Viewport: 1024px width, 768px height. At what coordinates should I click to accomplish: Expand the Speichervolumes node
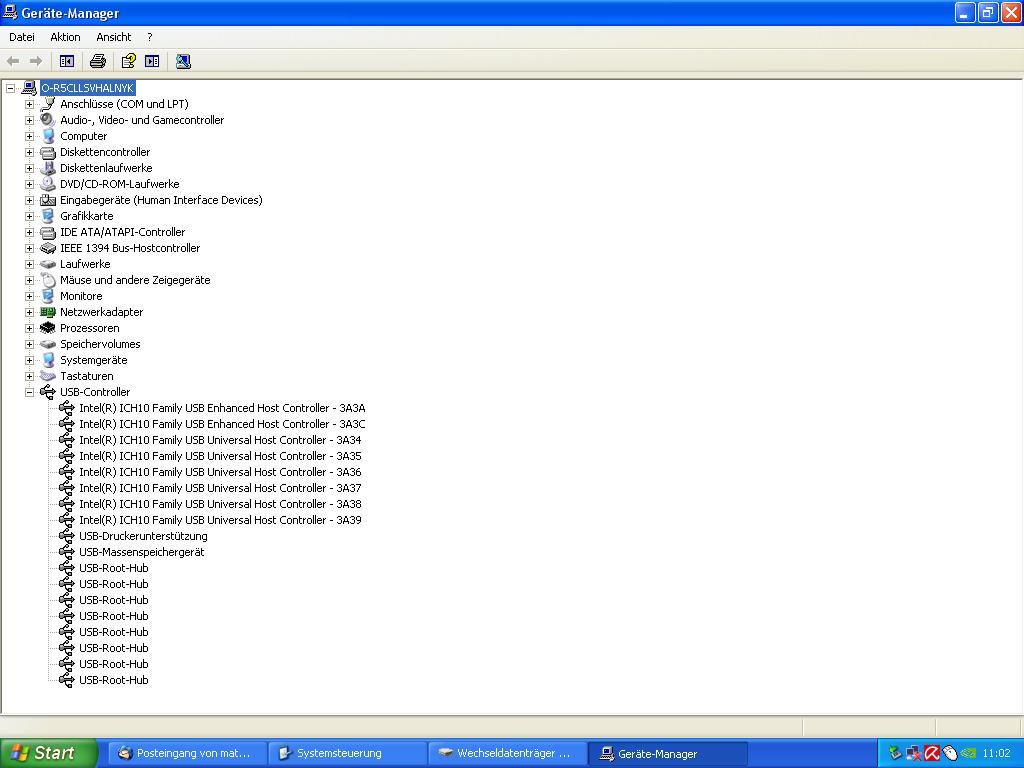click(x=29, y=344)
